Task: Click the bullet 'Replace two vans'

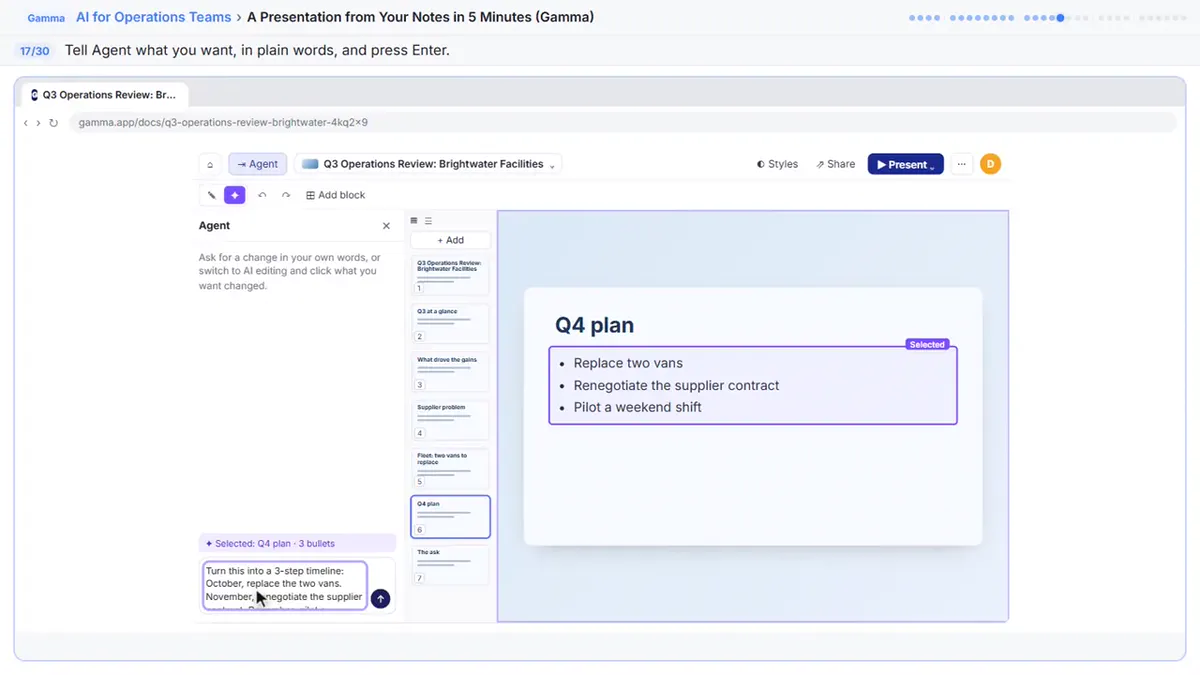Action: click(628, 363)
